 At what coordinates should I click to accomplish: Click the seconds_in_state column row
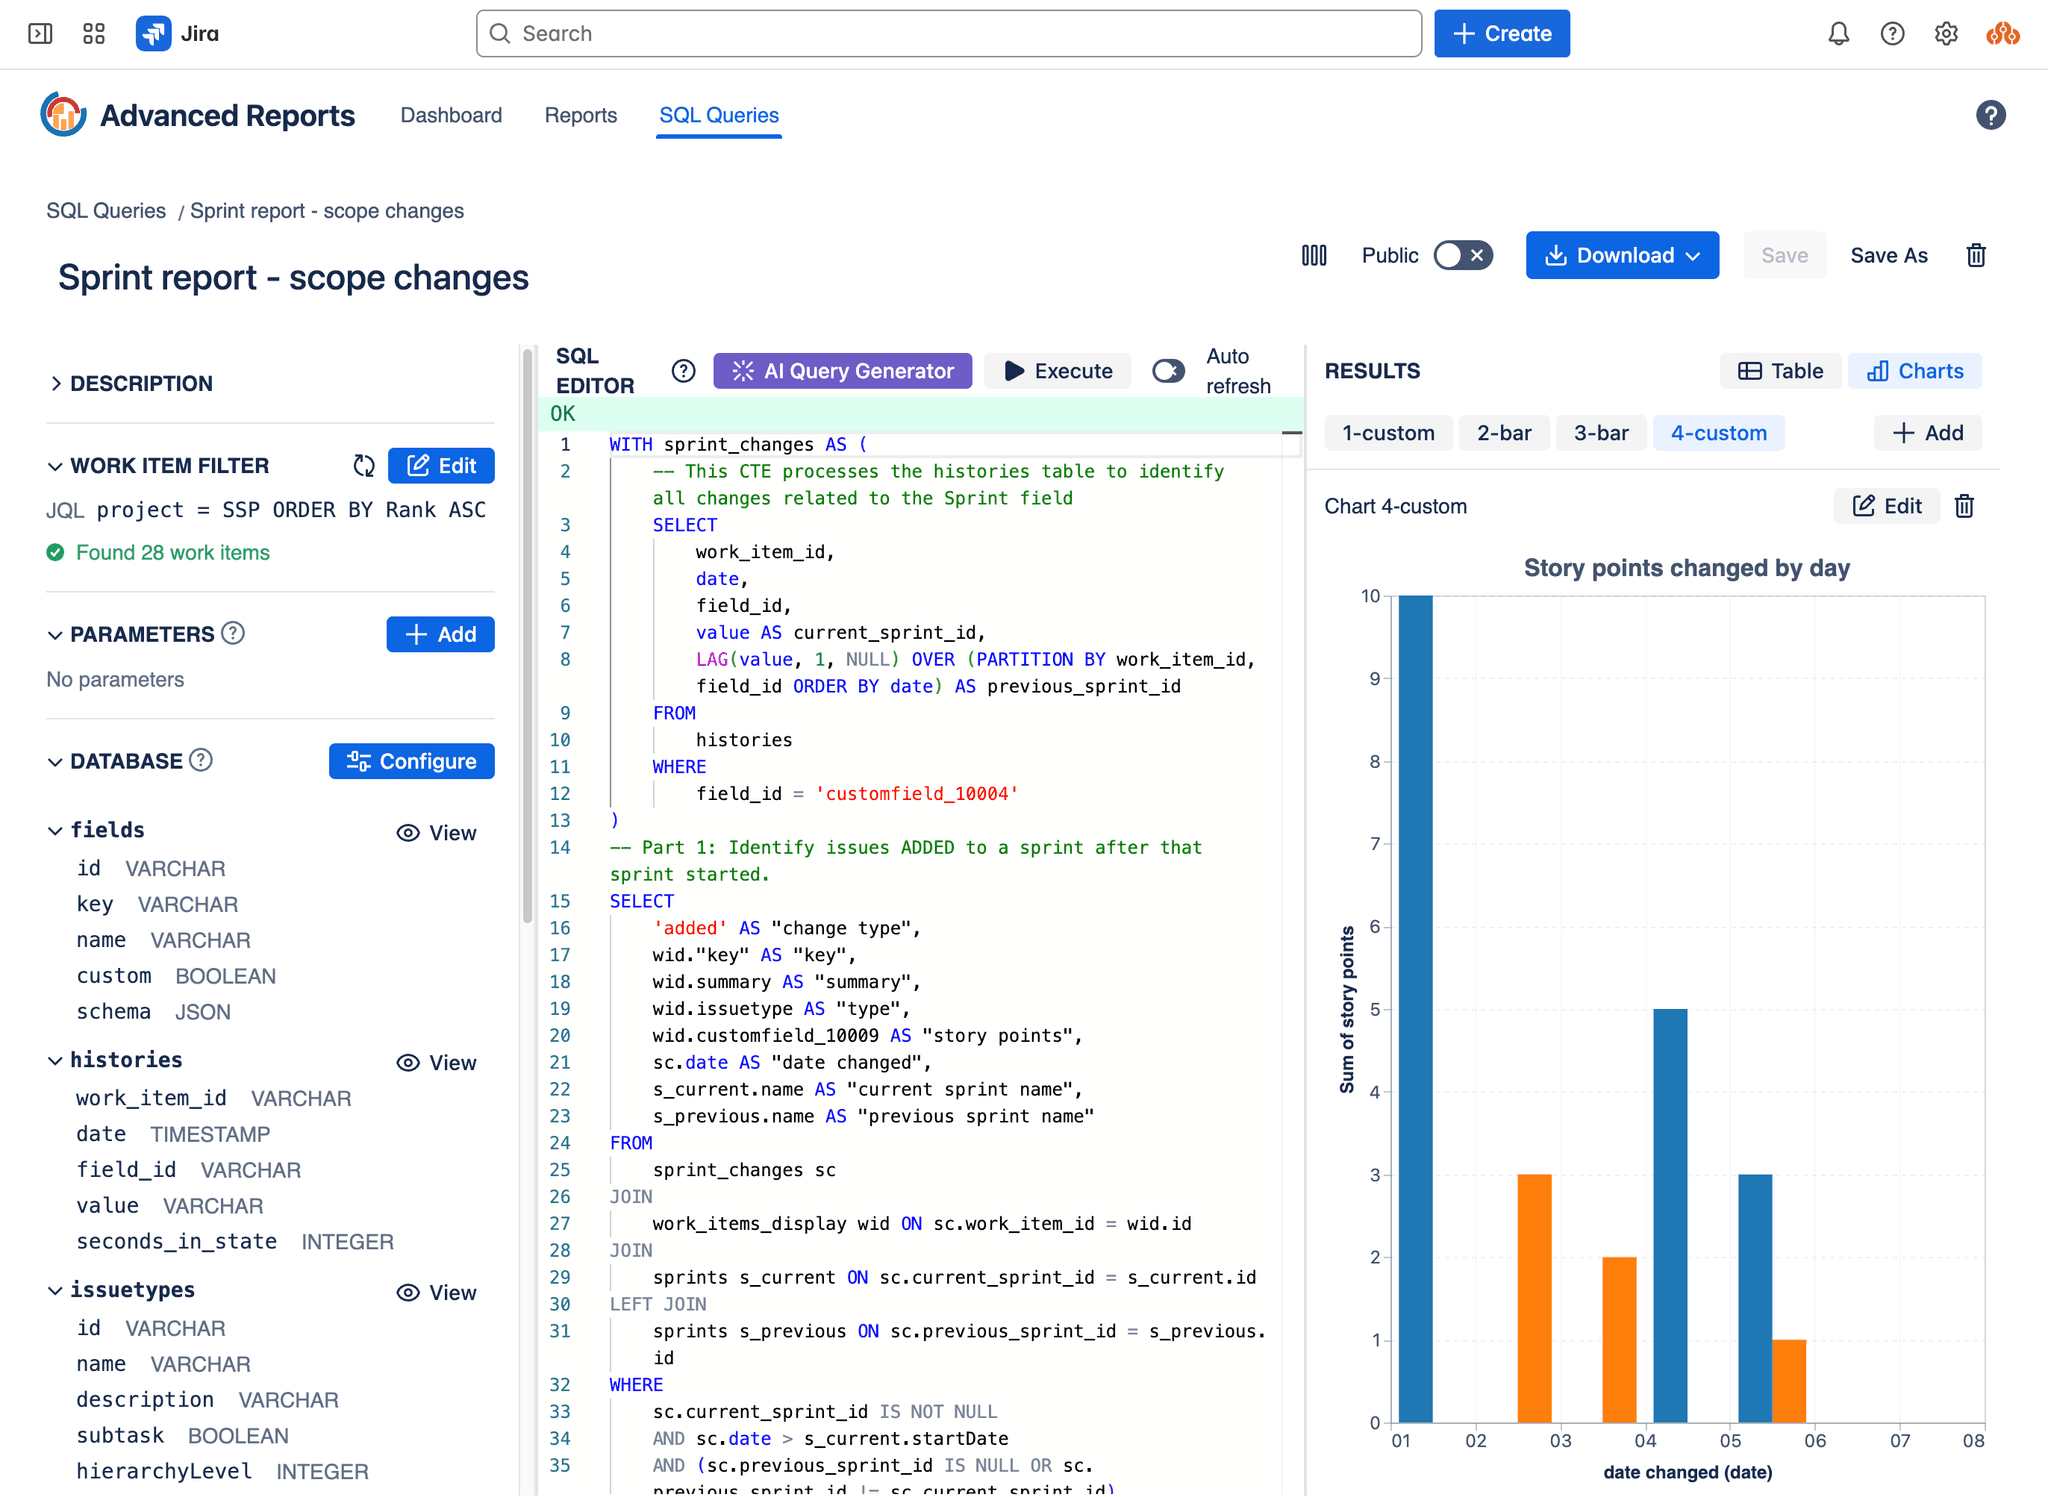click(x=235, y=1241)
